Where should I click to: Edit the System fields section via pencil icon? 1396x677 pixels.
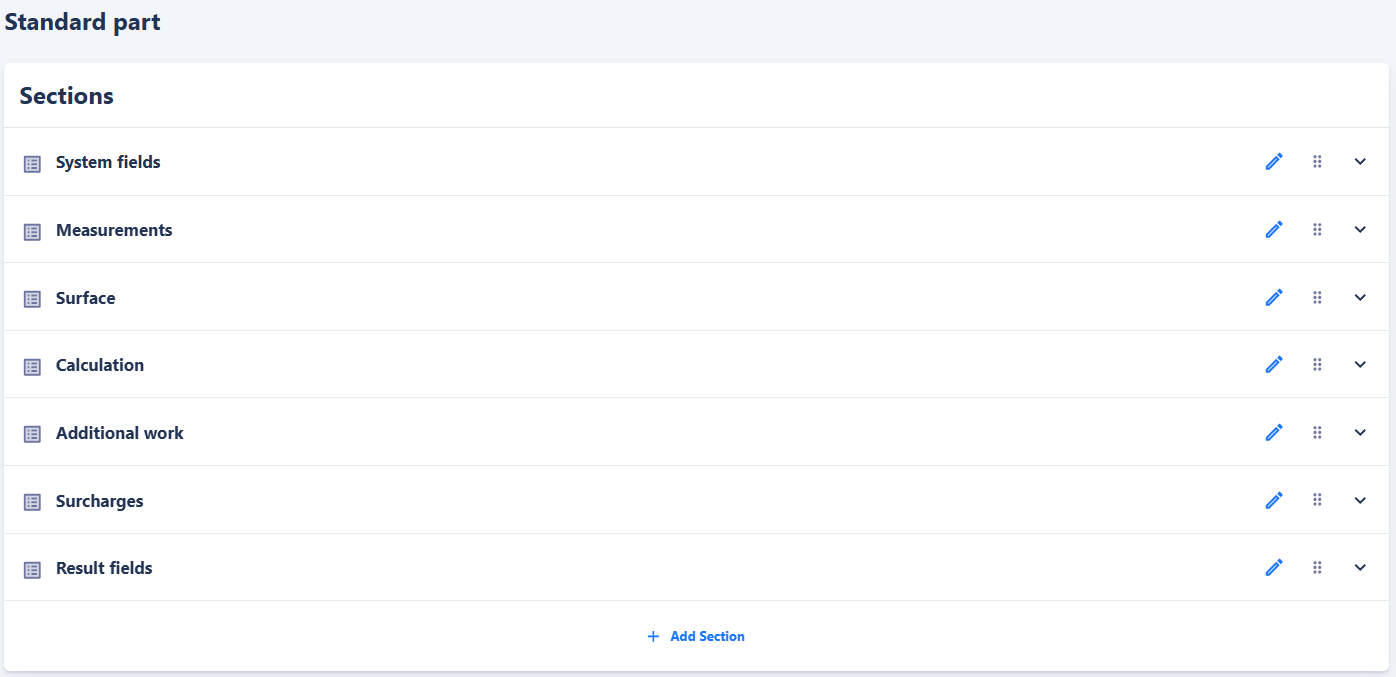click(x=1274, y=162)
